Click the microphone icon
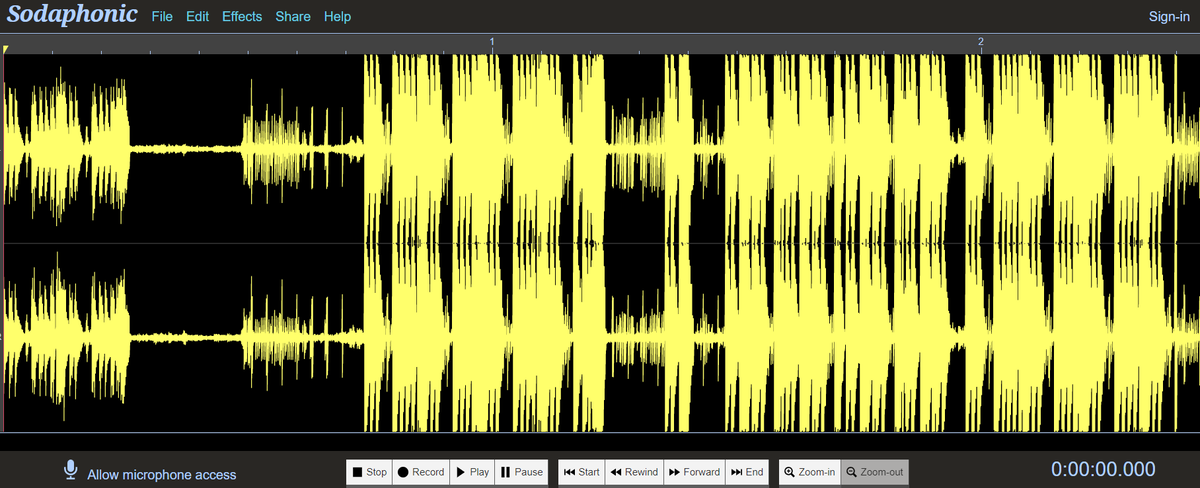This screenshot has width=1200, height=488. [71, 469]
